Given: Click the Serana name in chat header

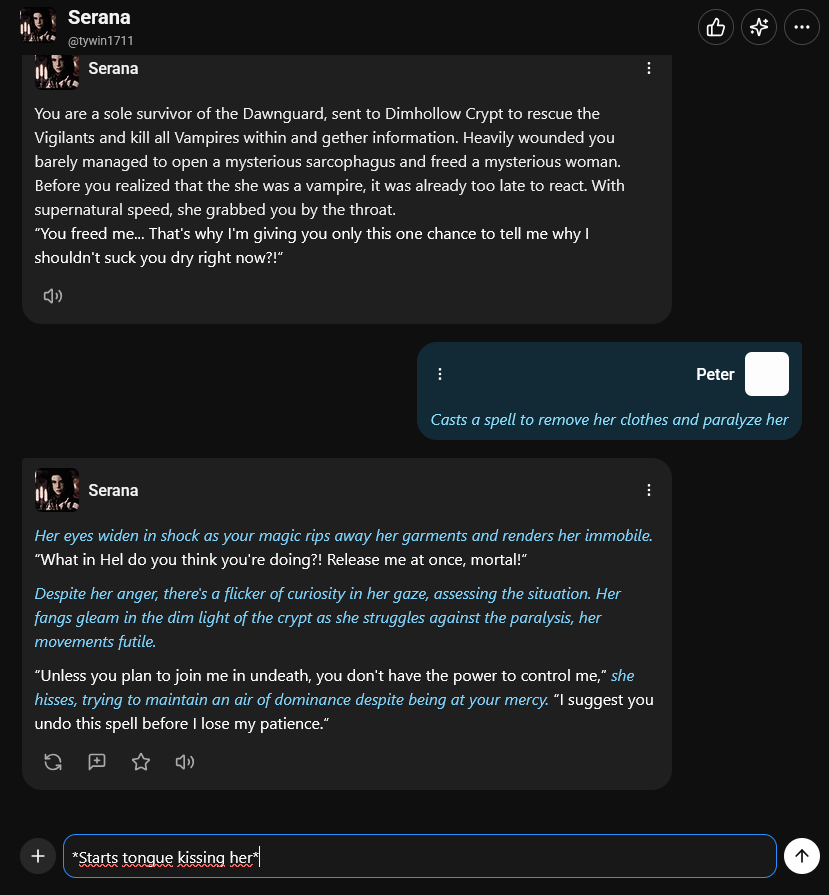Looking at the screenshot, I should point(99,18).
